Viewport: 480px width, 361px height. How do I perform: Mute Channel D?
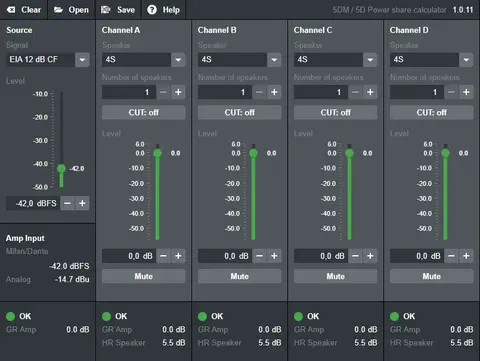(x=432, y=276)
